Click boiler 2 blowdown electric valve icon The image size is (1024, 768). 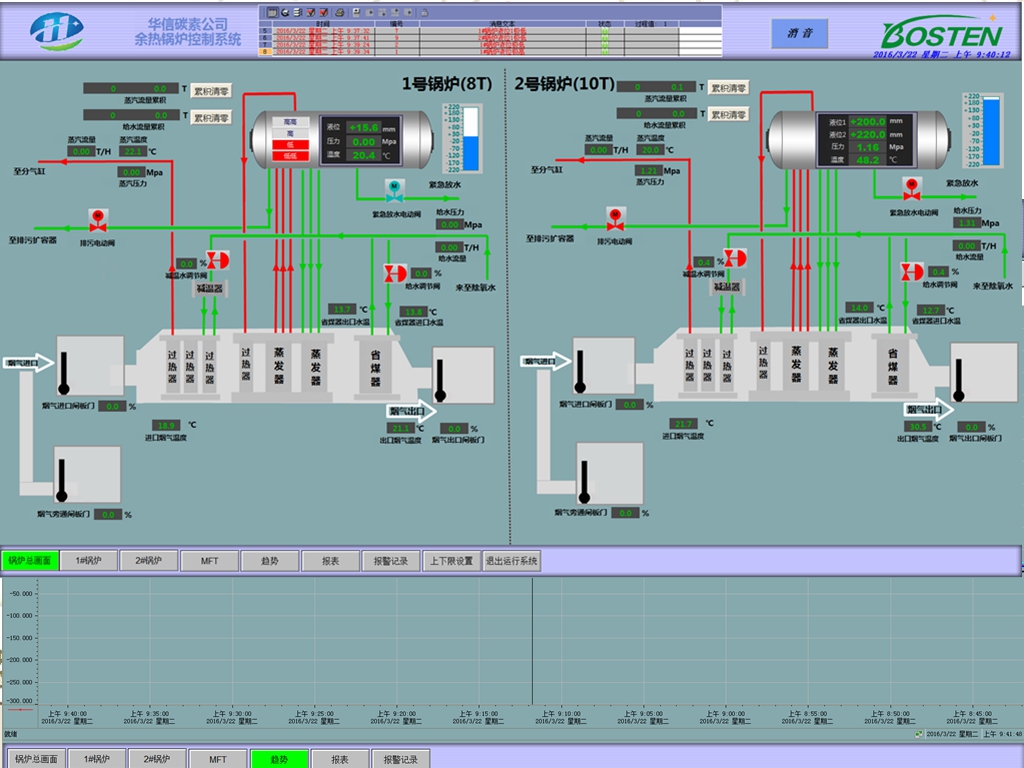[615, 216]
